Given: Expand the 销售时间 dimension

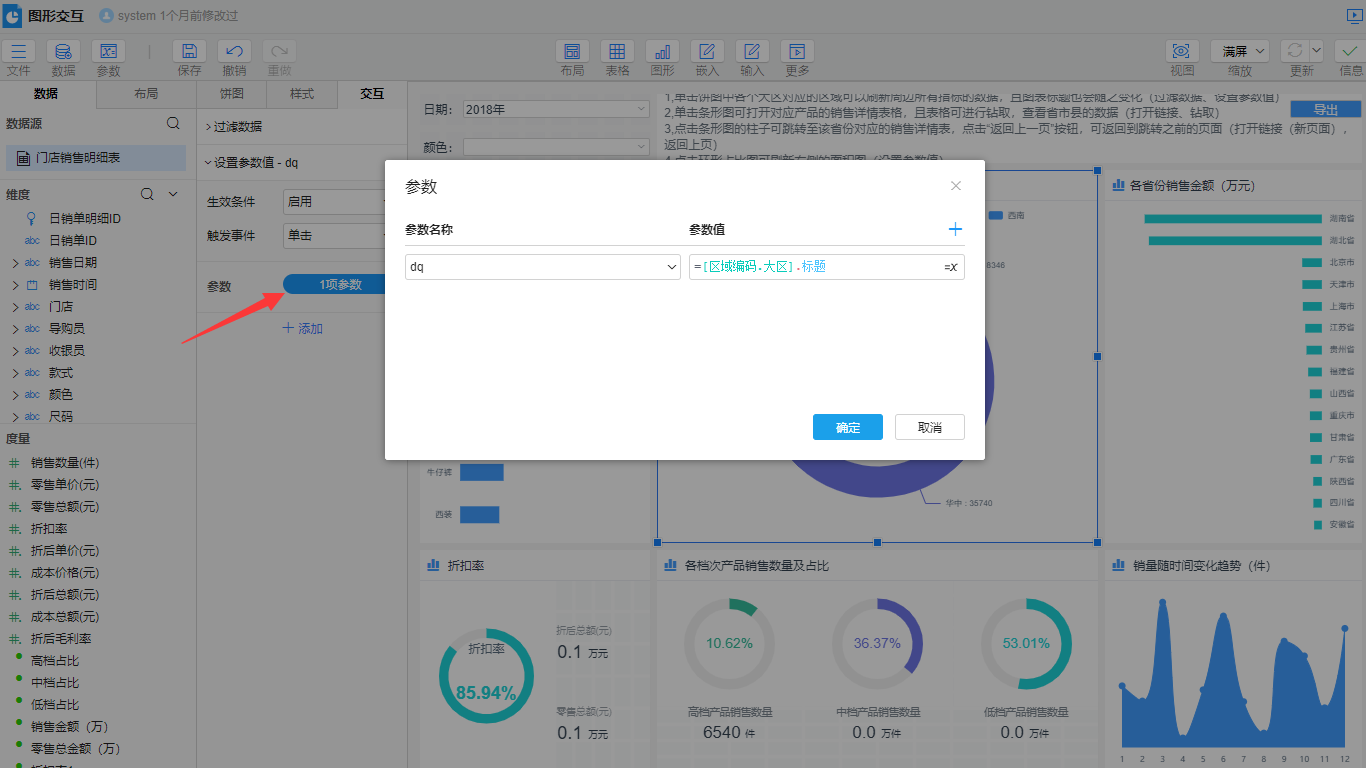Looking at the screenshot, I should tap(15, 285).
